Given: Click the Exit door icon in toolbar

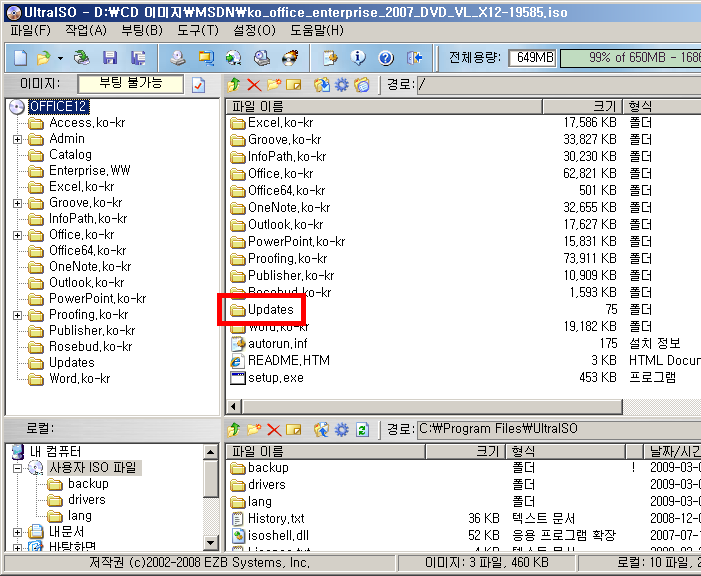Looking at the screenshot, I should pyautogui.click(x=414, y=58).
